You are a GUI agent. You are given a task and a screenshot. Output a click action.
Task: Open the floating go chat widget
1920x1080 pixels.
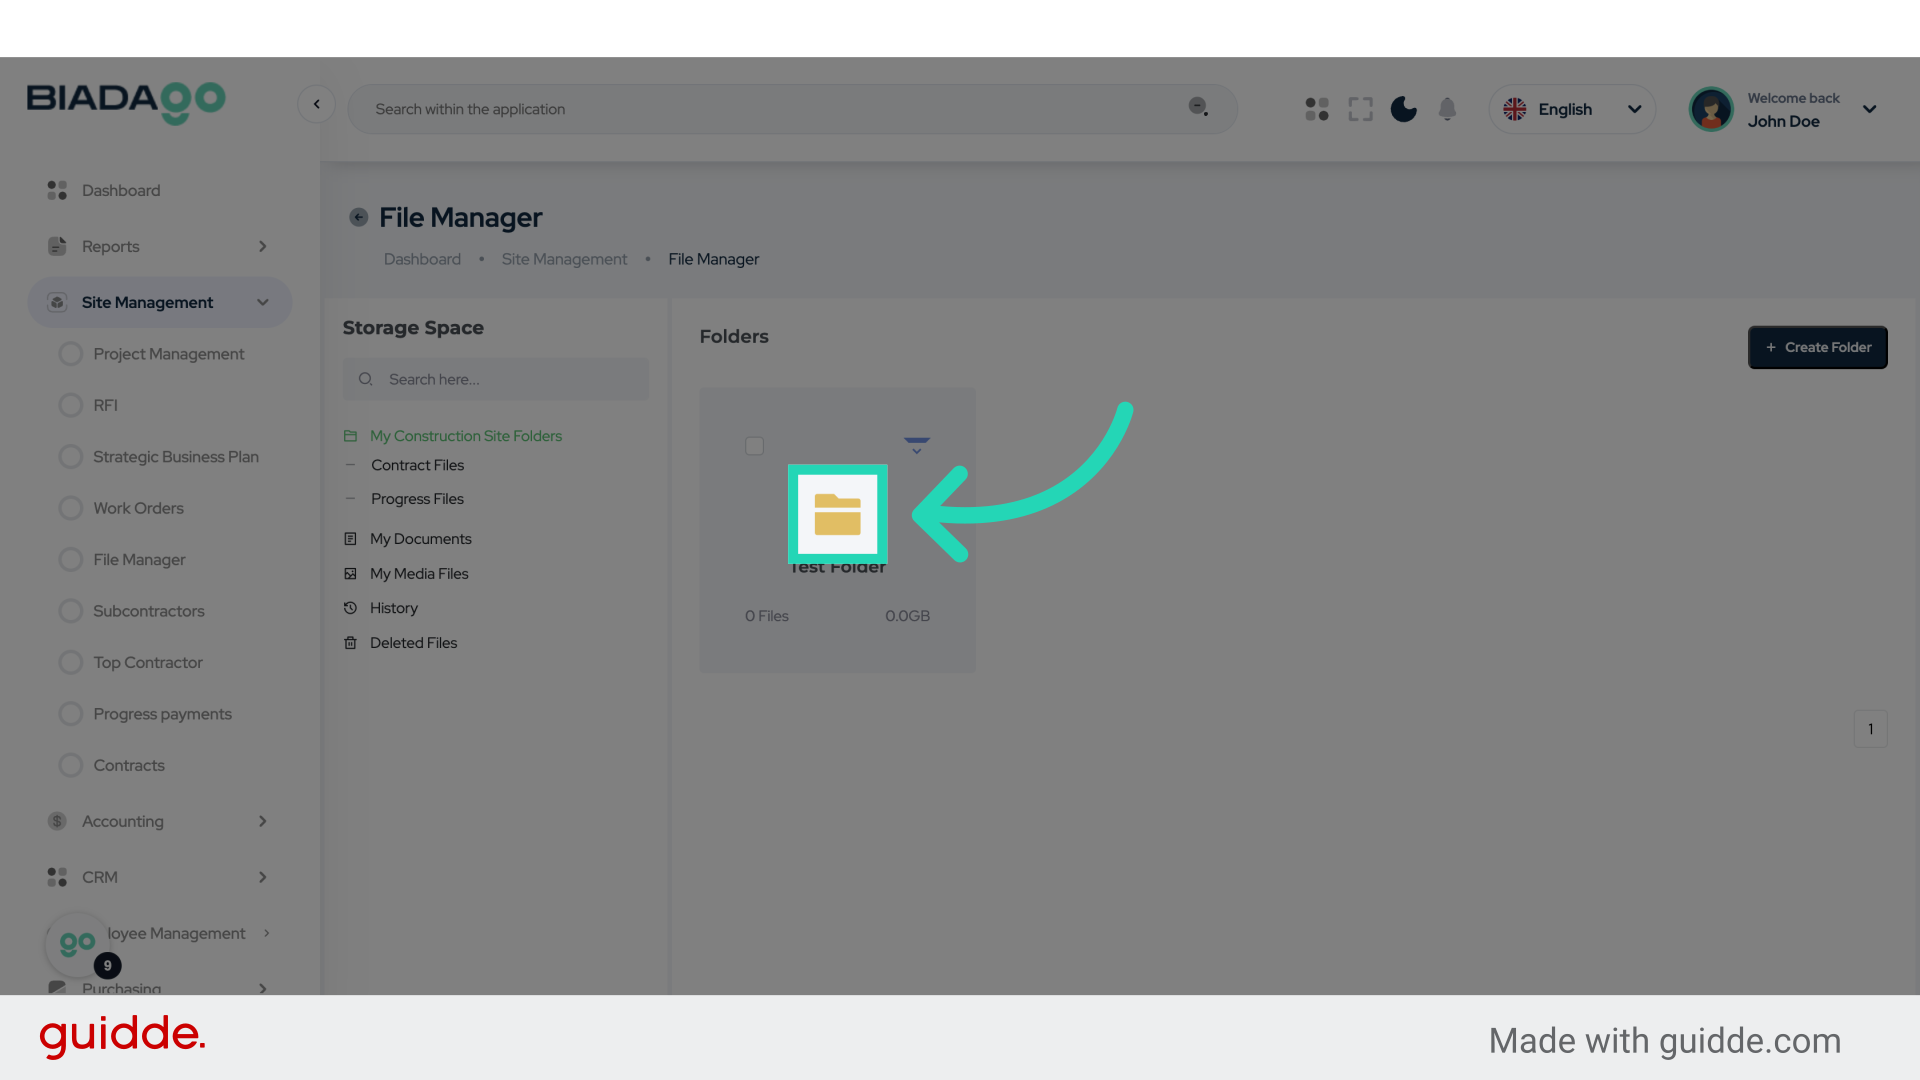pyautogui.click(x=77, y=943)
